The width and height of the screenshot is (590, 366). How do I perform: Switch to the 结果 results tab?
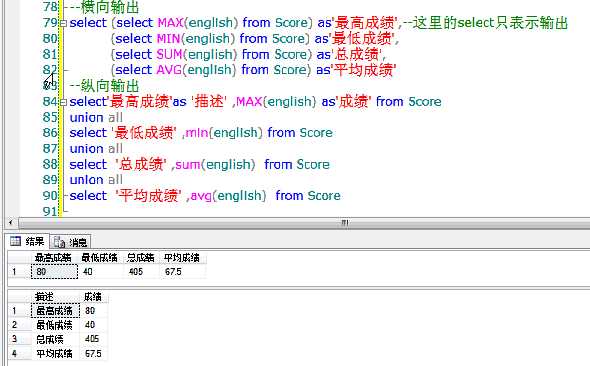(28, 241)
